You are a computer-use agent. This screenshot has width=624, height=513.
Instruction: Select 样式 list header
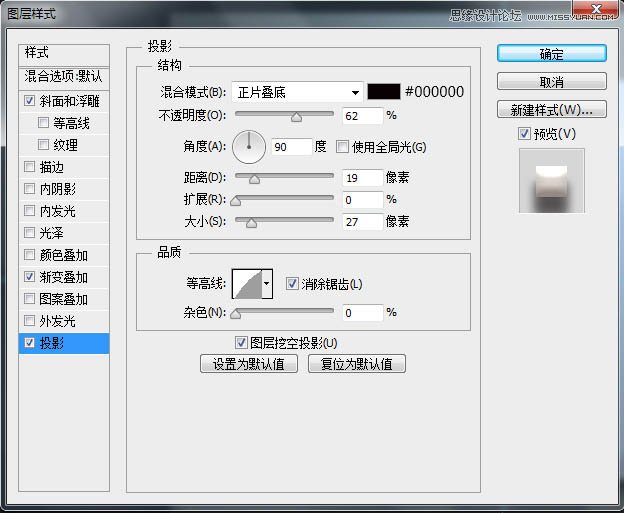tap(64, 55)
